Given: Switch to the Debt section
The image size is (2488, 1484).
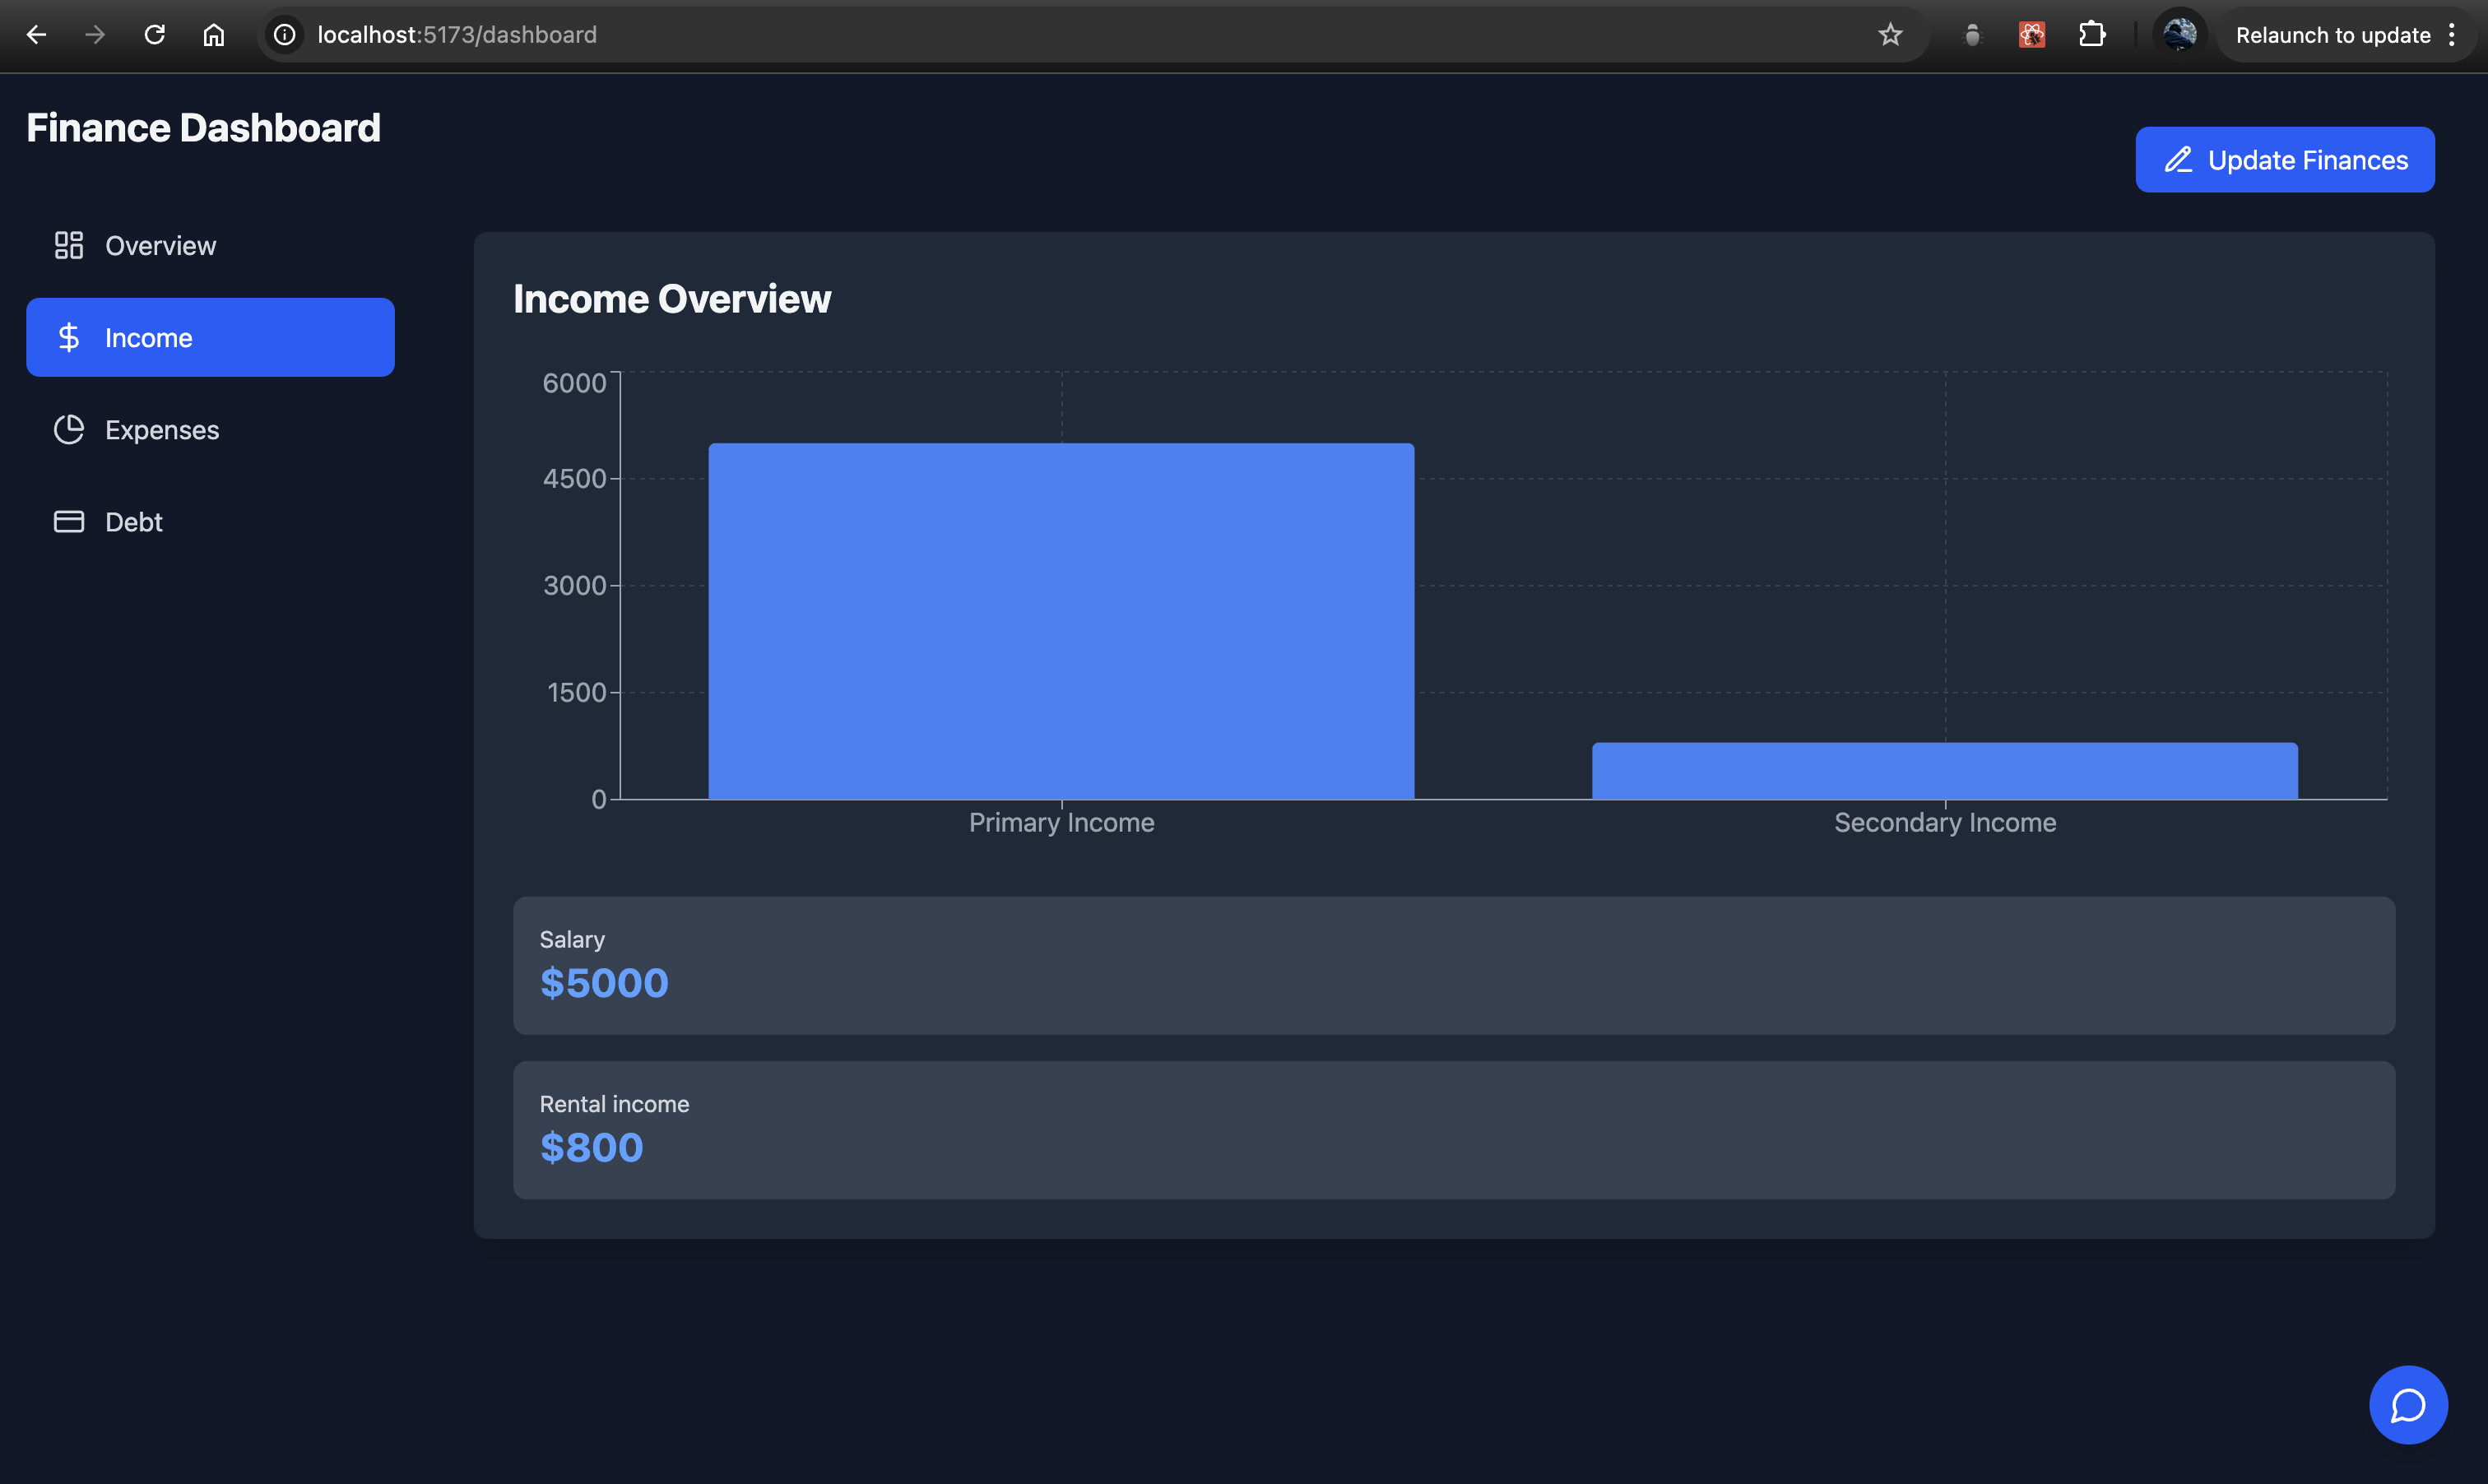Looking at the screenshot, I should pos(134,522).
